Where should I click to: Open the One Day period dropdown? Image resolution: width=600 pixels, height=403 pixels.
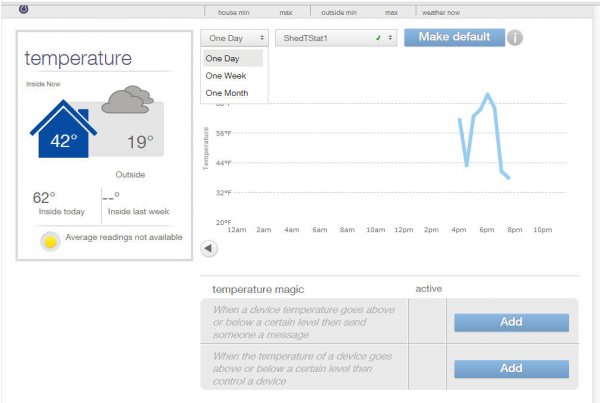click(x=234, y=38)
